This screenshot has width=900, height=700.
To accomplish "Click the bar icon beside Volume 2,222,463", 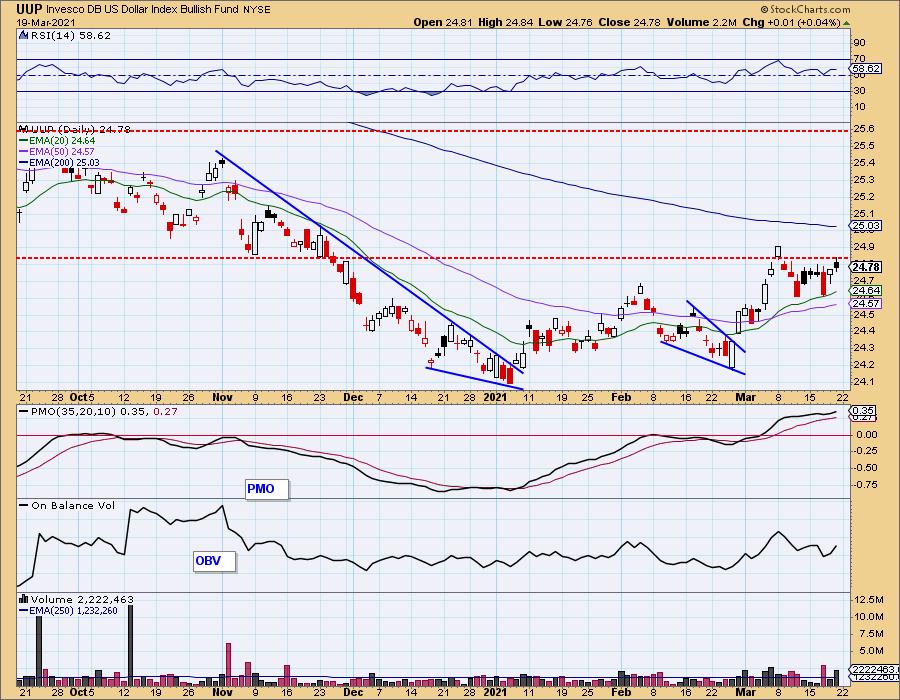I will [23, 600].
